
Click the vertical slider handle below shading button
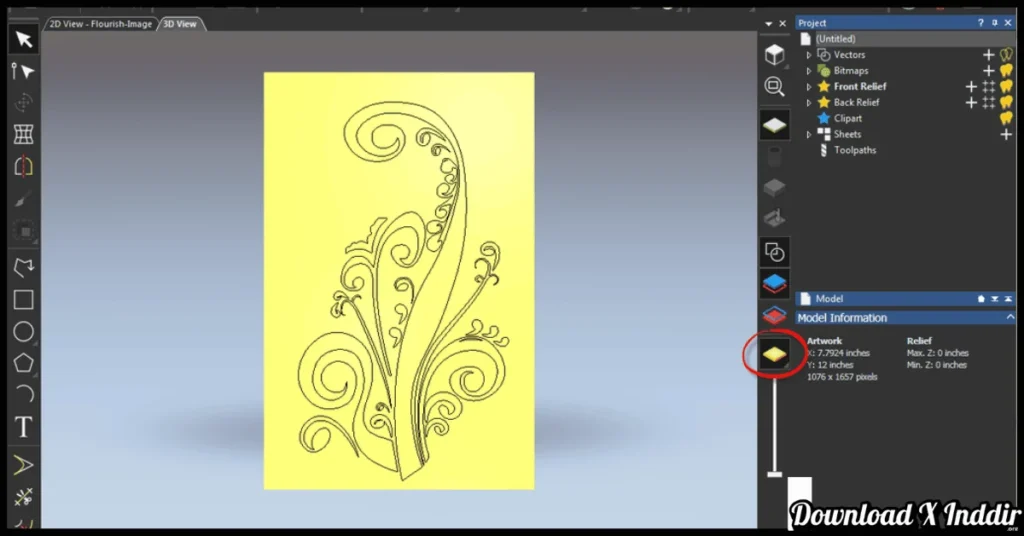pyautogui.click(x=774, y=473)
